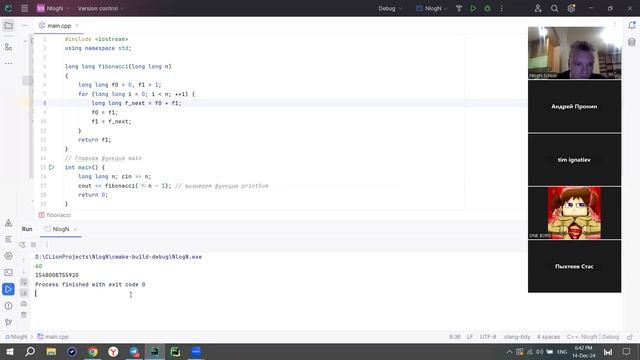The width and height of the screenshot is (640, 360).
Task: Open File Explorer from taskbar
Action: (51, 351)
